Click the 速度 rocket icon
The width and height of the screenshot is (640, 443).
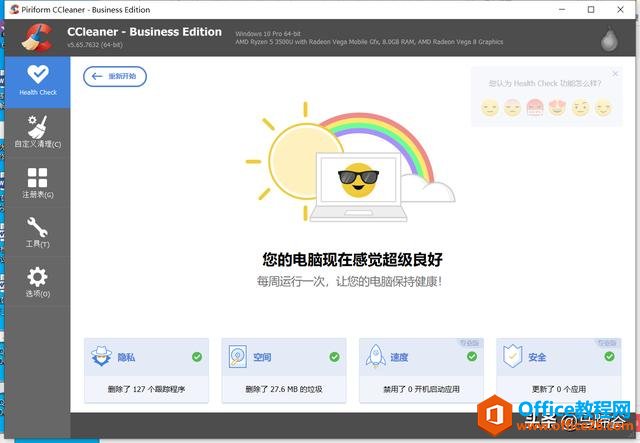(376, 357)
